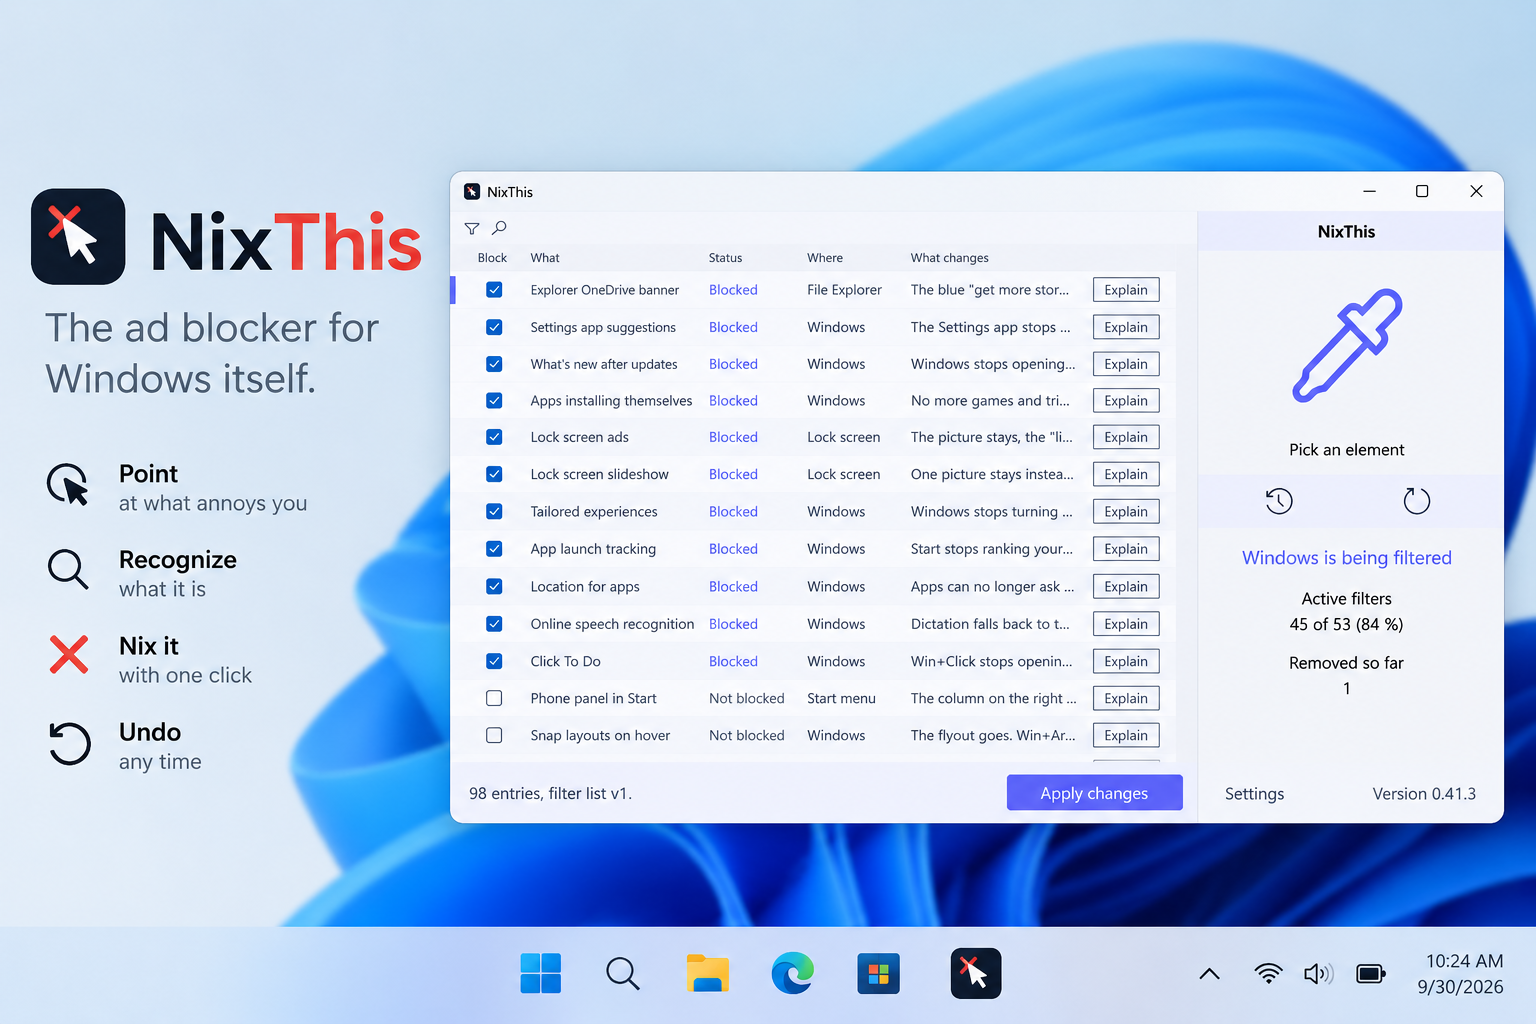Image resolution: width=1536 pixels, height=1024 pixels.
Task: Click Explain for Location for apps
Action: coord(1126,586)
